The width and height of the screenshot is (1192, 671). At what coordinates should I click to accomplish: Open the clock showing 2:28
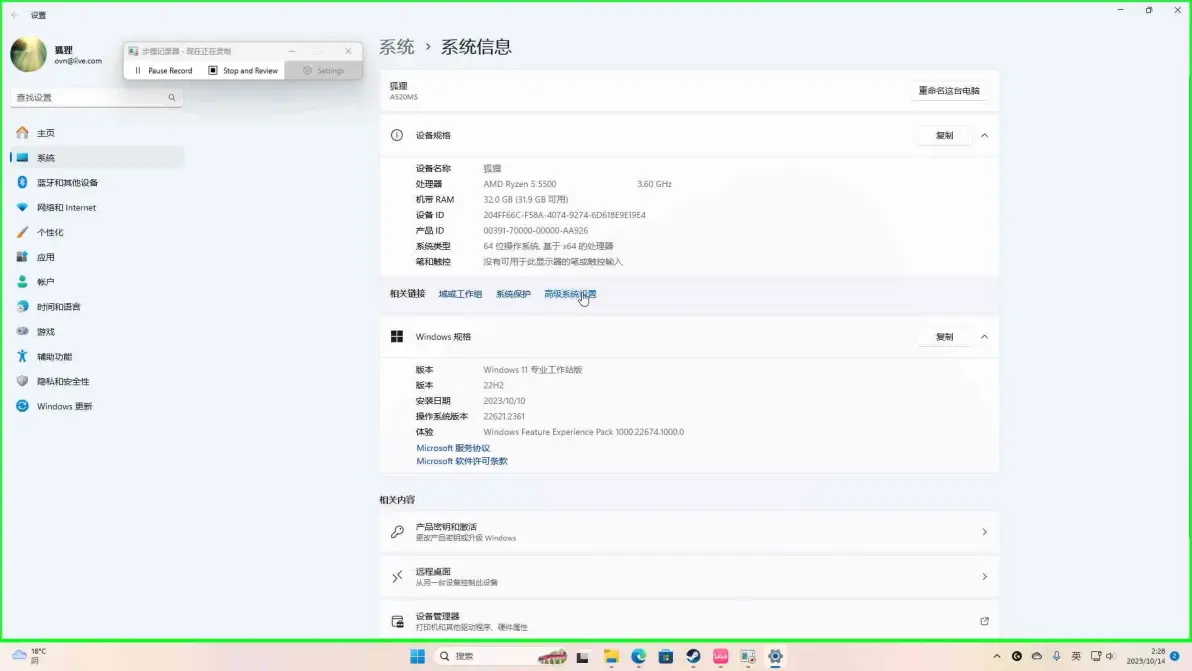coord(1146,657)
